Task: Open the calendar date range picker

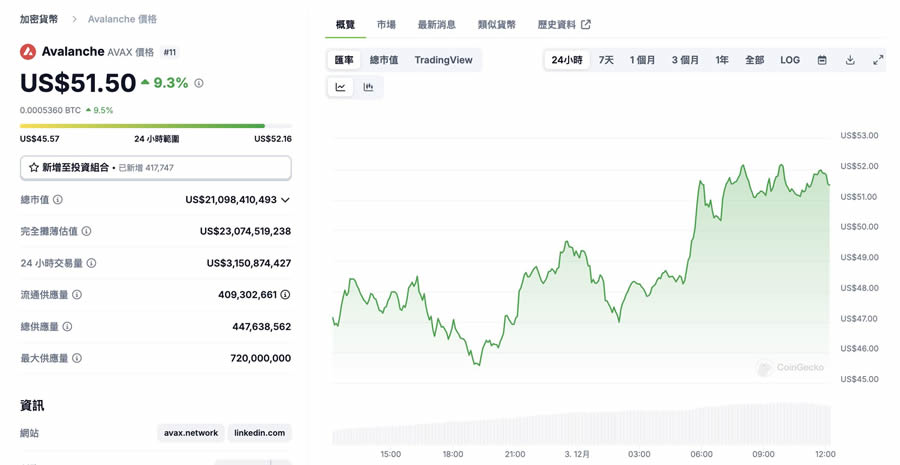Action: point(822,60)
